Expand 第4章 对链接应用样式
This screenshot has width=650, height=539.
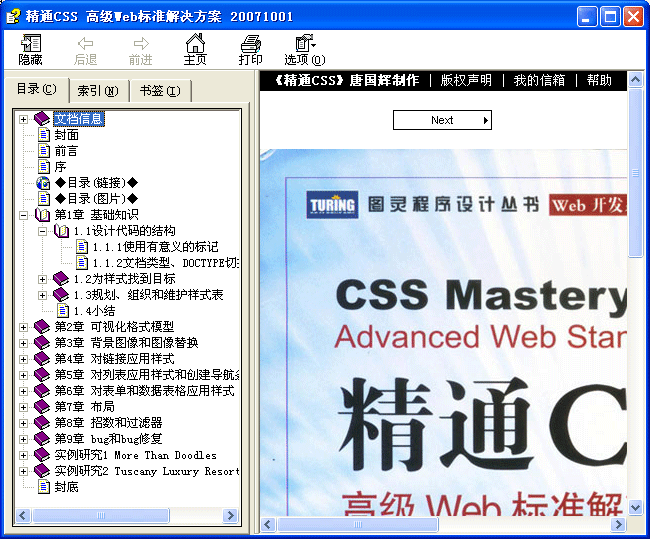24,359
